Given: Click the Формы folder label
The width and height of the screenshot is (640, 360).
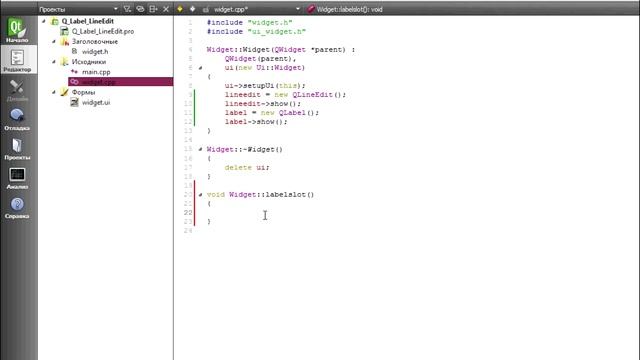Looking at the screenshot, I should point(83,92).
